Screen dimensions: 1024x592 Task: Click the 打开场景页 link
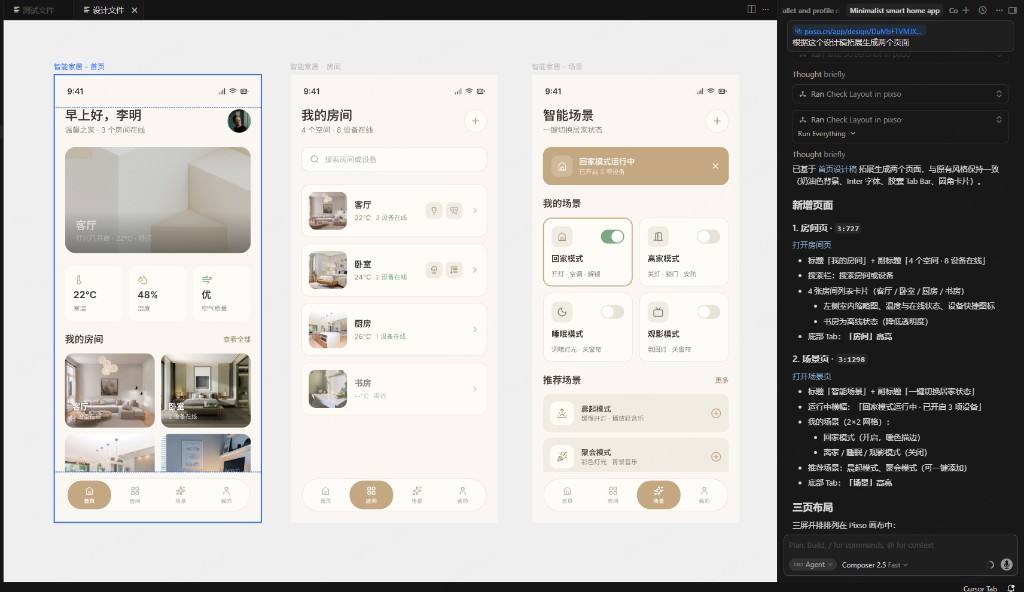[x=811, y=376]
